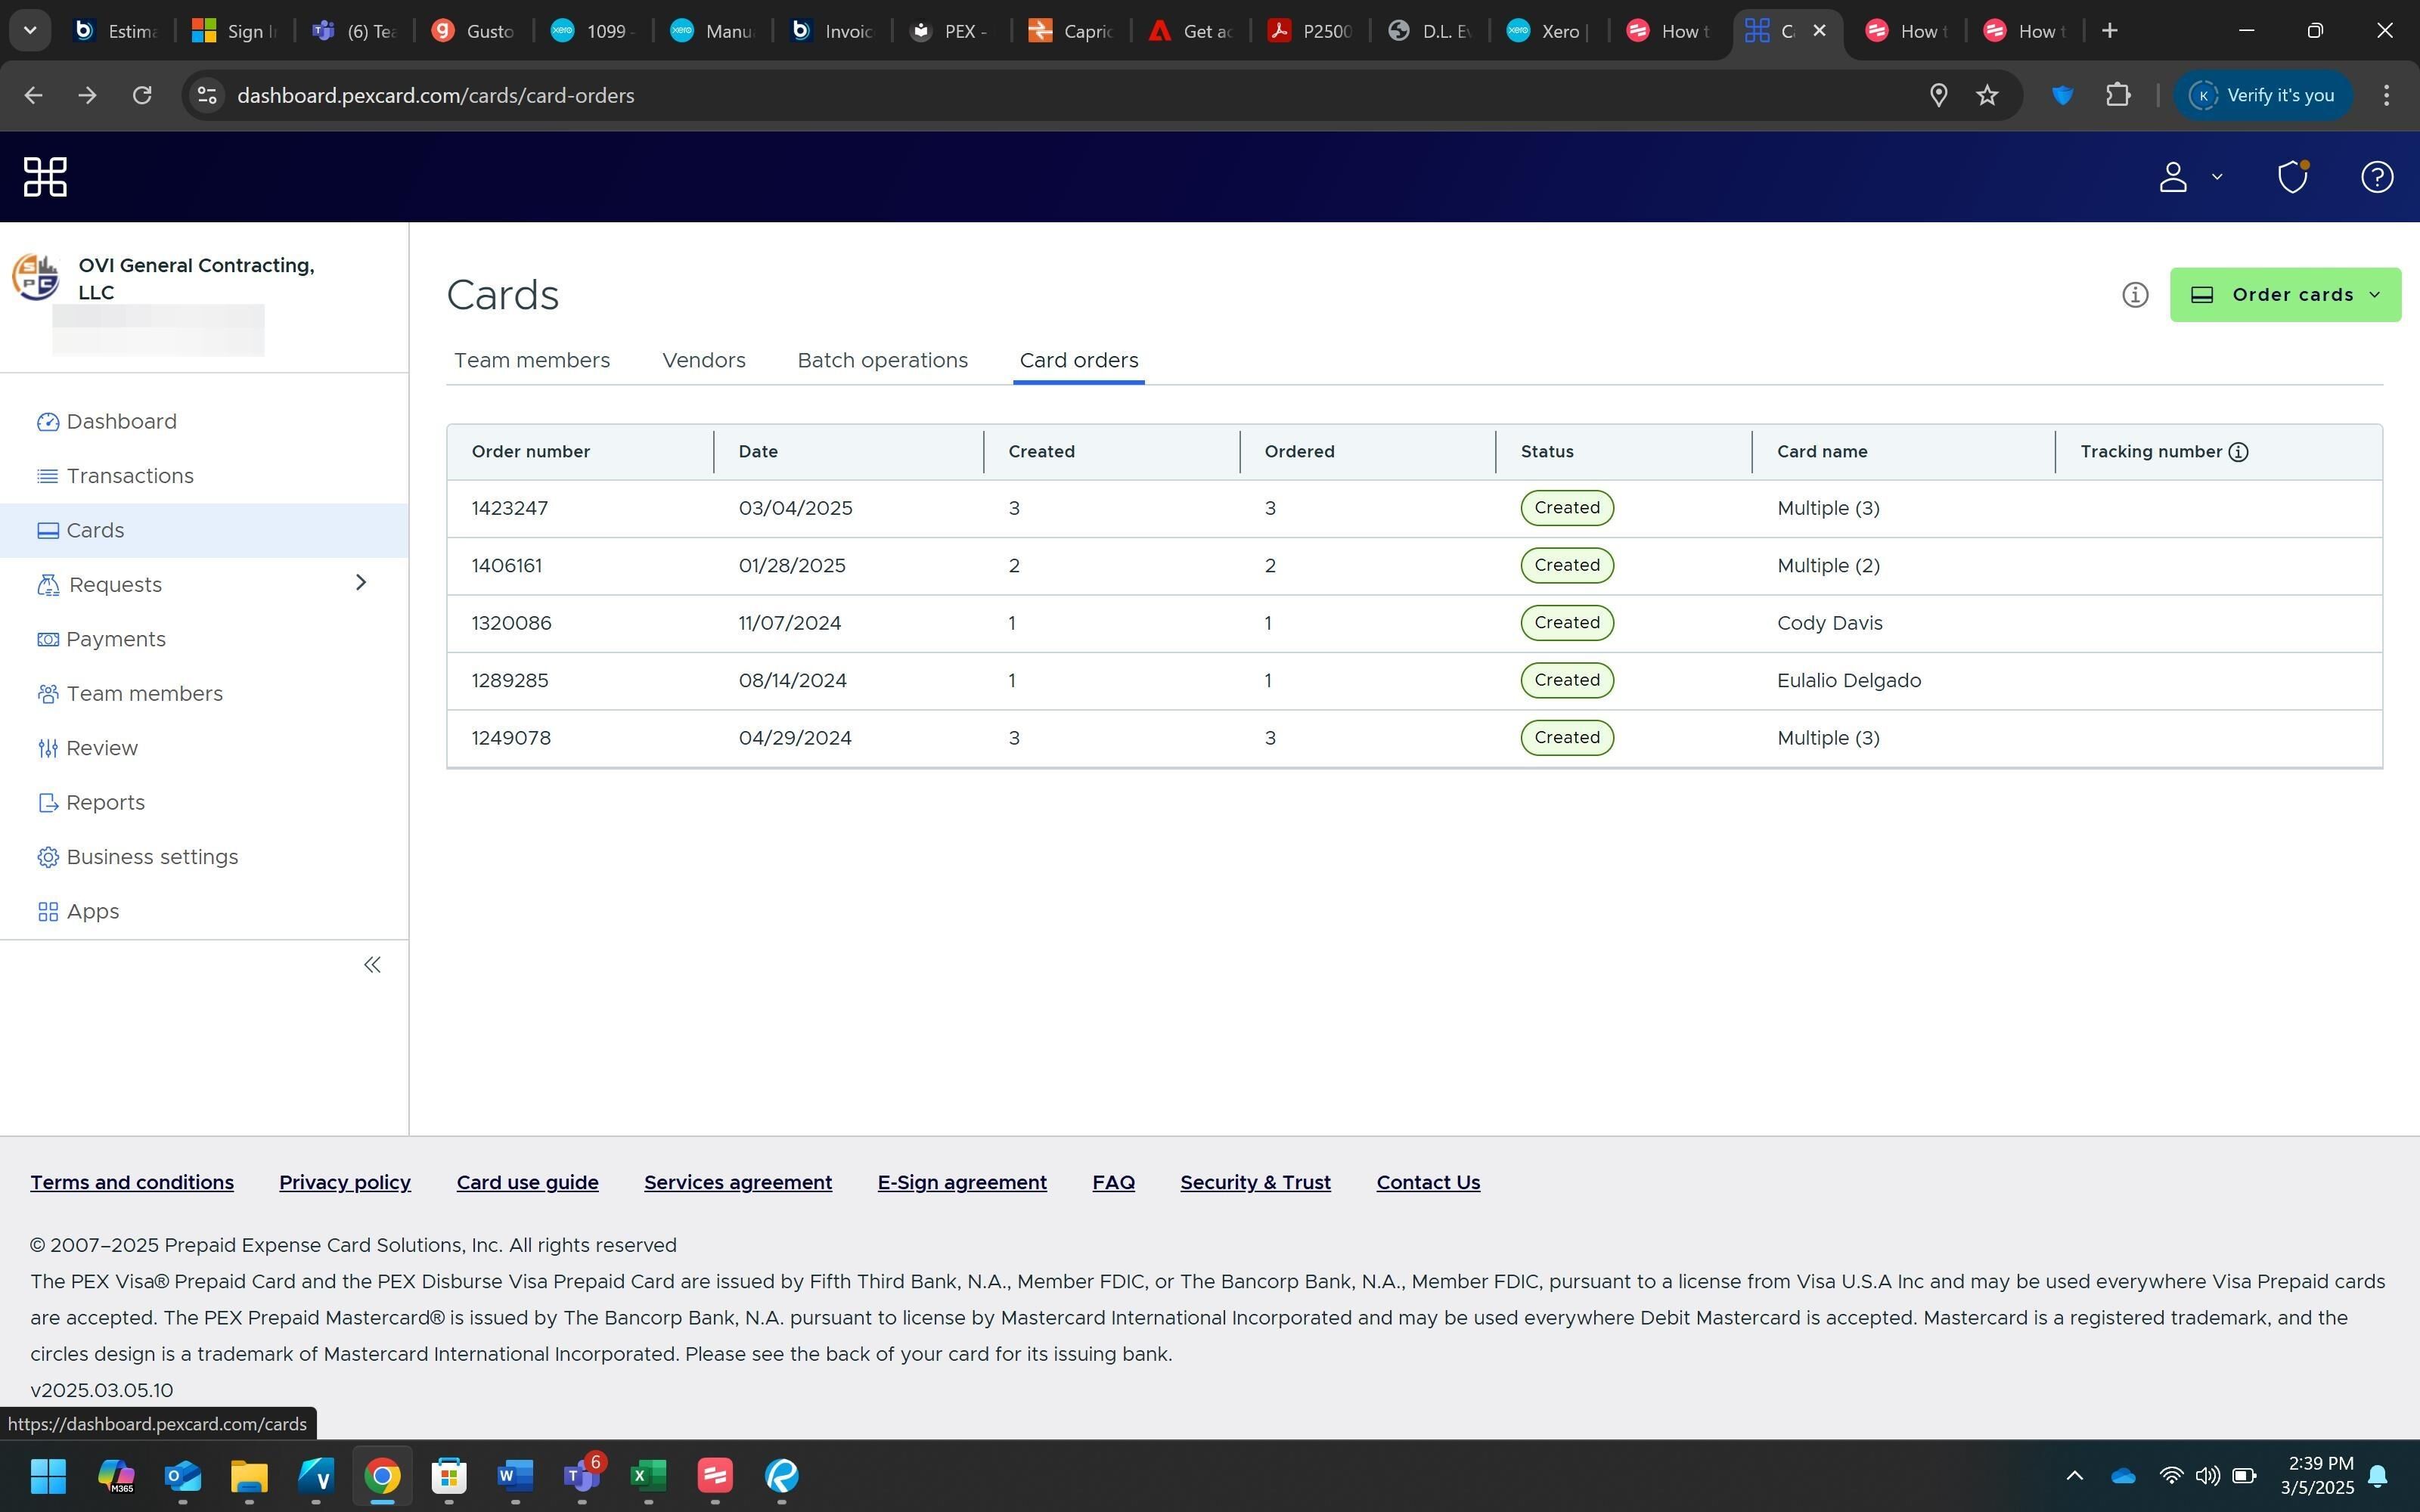Open Chrome tab search dropdown arrow
This screenshot has width=2420, height=1512.
coord(29,30)
